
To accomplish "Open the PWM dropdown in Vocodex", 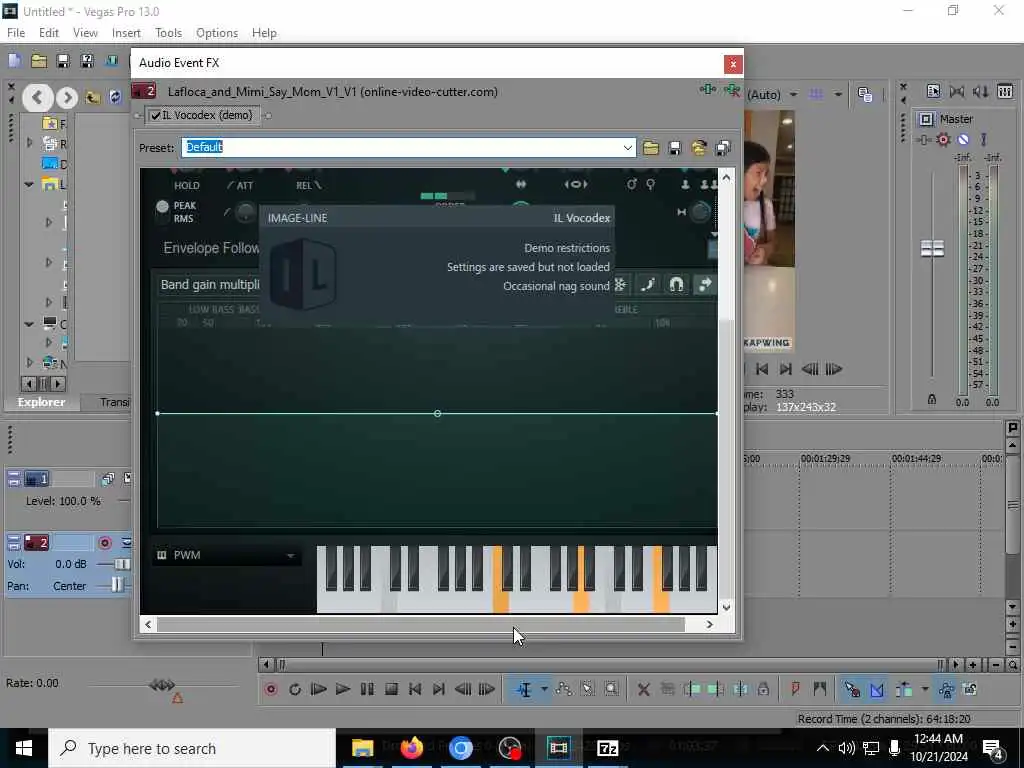I will tap(226, 555).
